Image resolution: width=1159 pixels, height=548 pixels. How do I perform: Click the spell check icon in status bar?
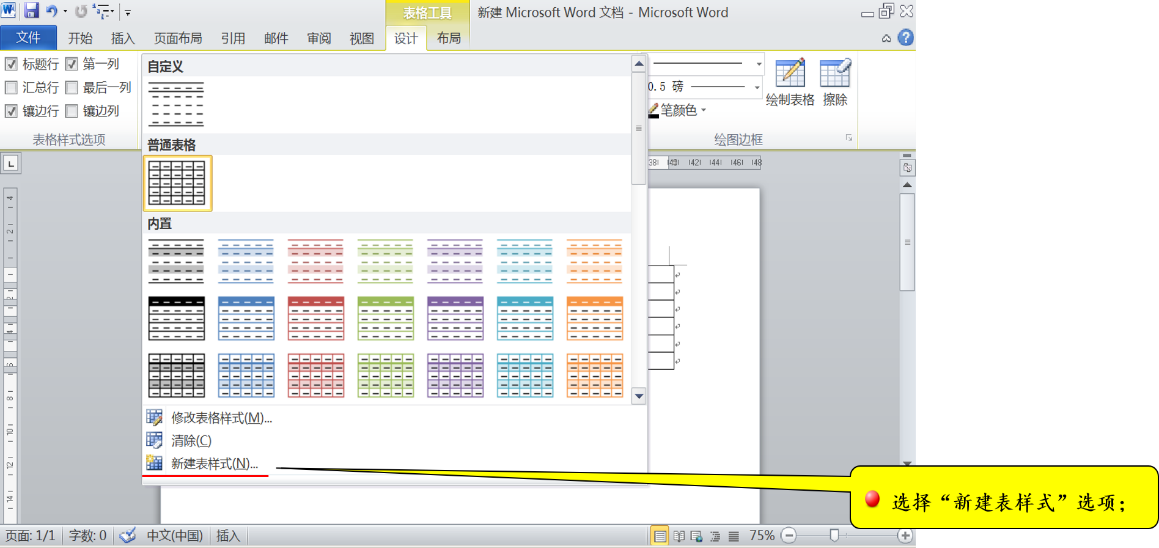click(127, 536)
